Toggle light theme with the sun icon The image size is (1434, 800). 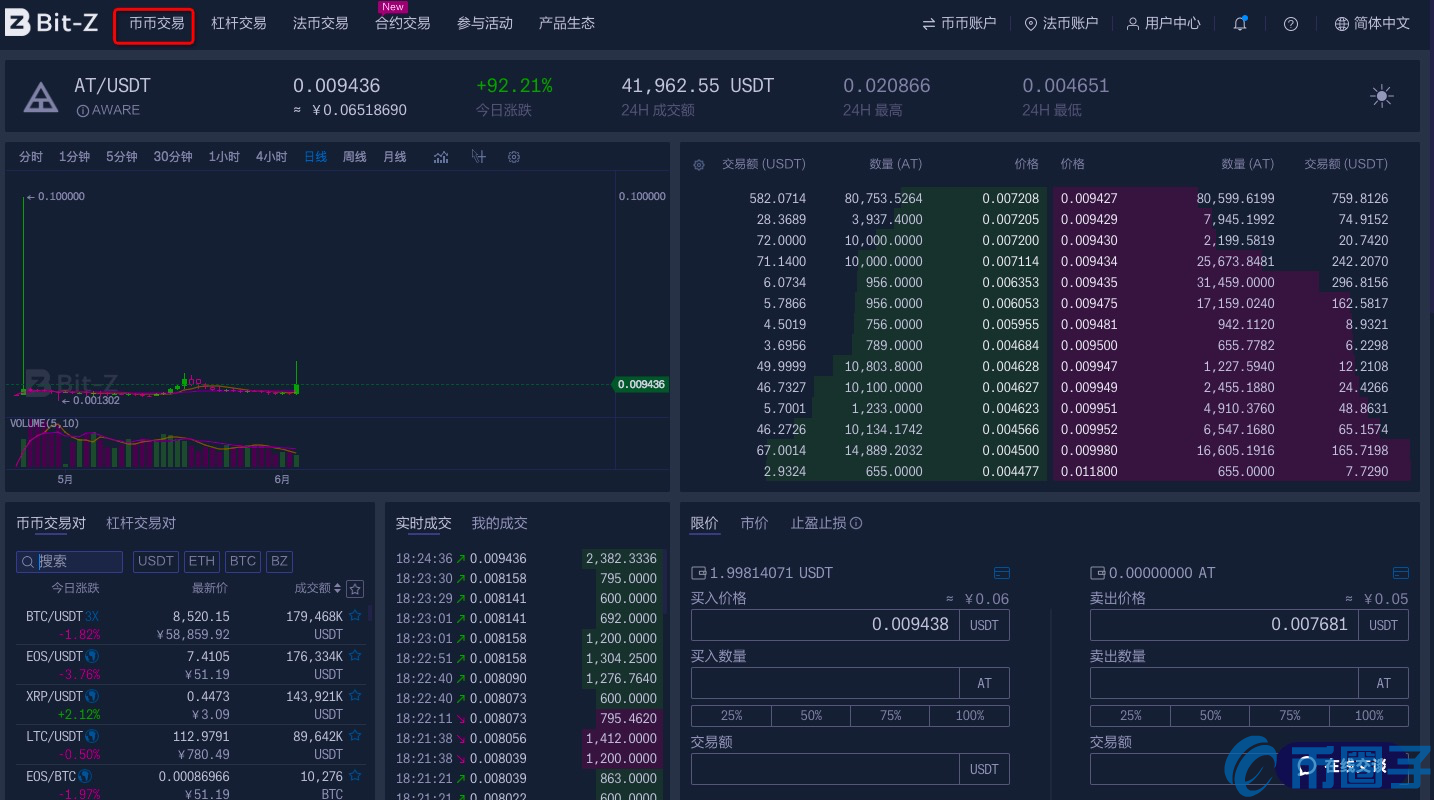pyautogui.click(x=1382, y=96)
